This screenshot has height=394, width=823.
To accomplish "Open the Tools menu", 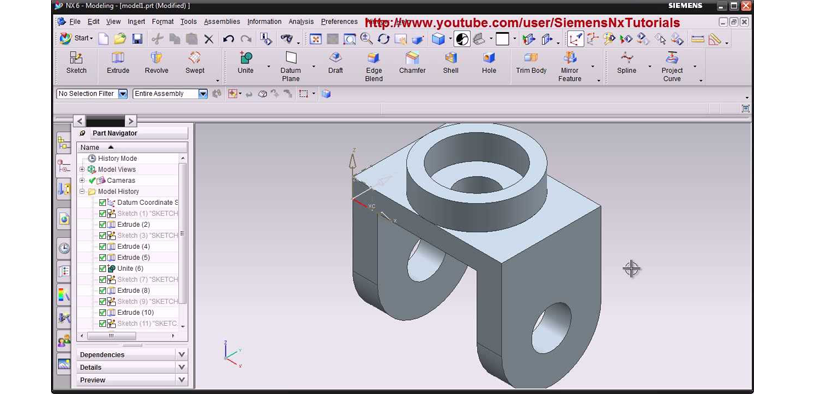I will pyautogui.click(x=188, y=22).
